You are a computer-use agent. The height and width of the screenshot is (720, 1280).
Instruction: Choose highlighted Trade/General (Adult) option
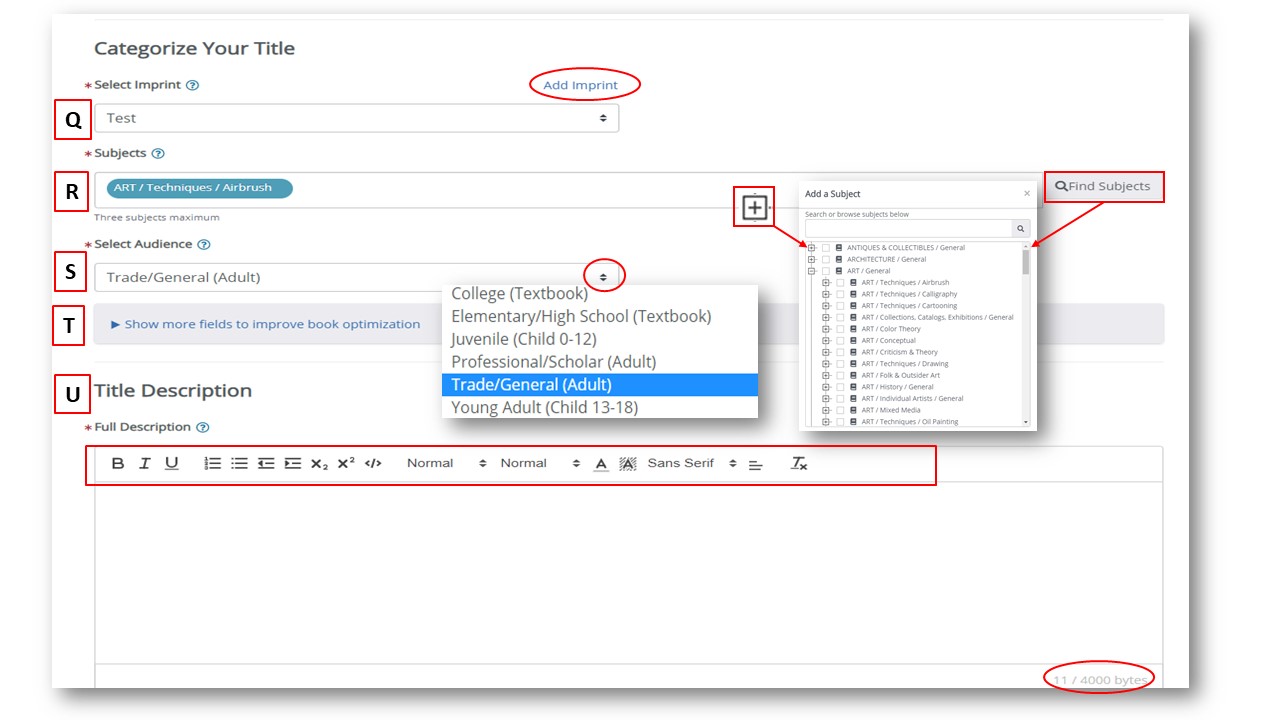coord(600,384)
